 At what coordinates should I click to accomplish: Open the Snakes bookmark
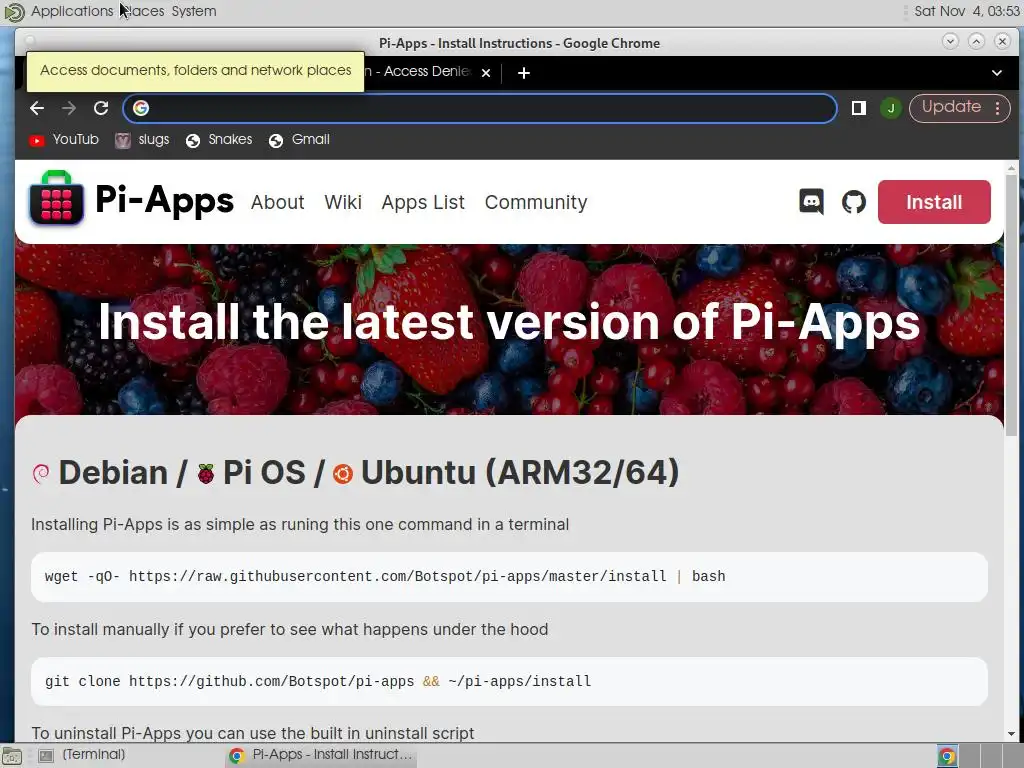[x=219, y=140]
